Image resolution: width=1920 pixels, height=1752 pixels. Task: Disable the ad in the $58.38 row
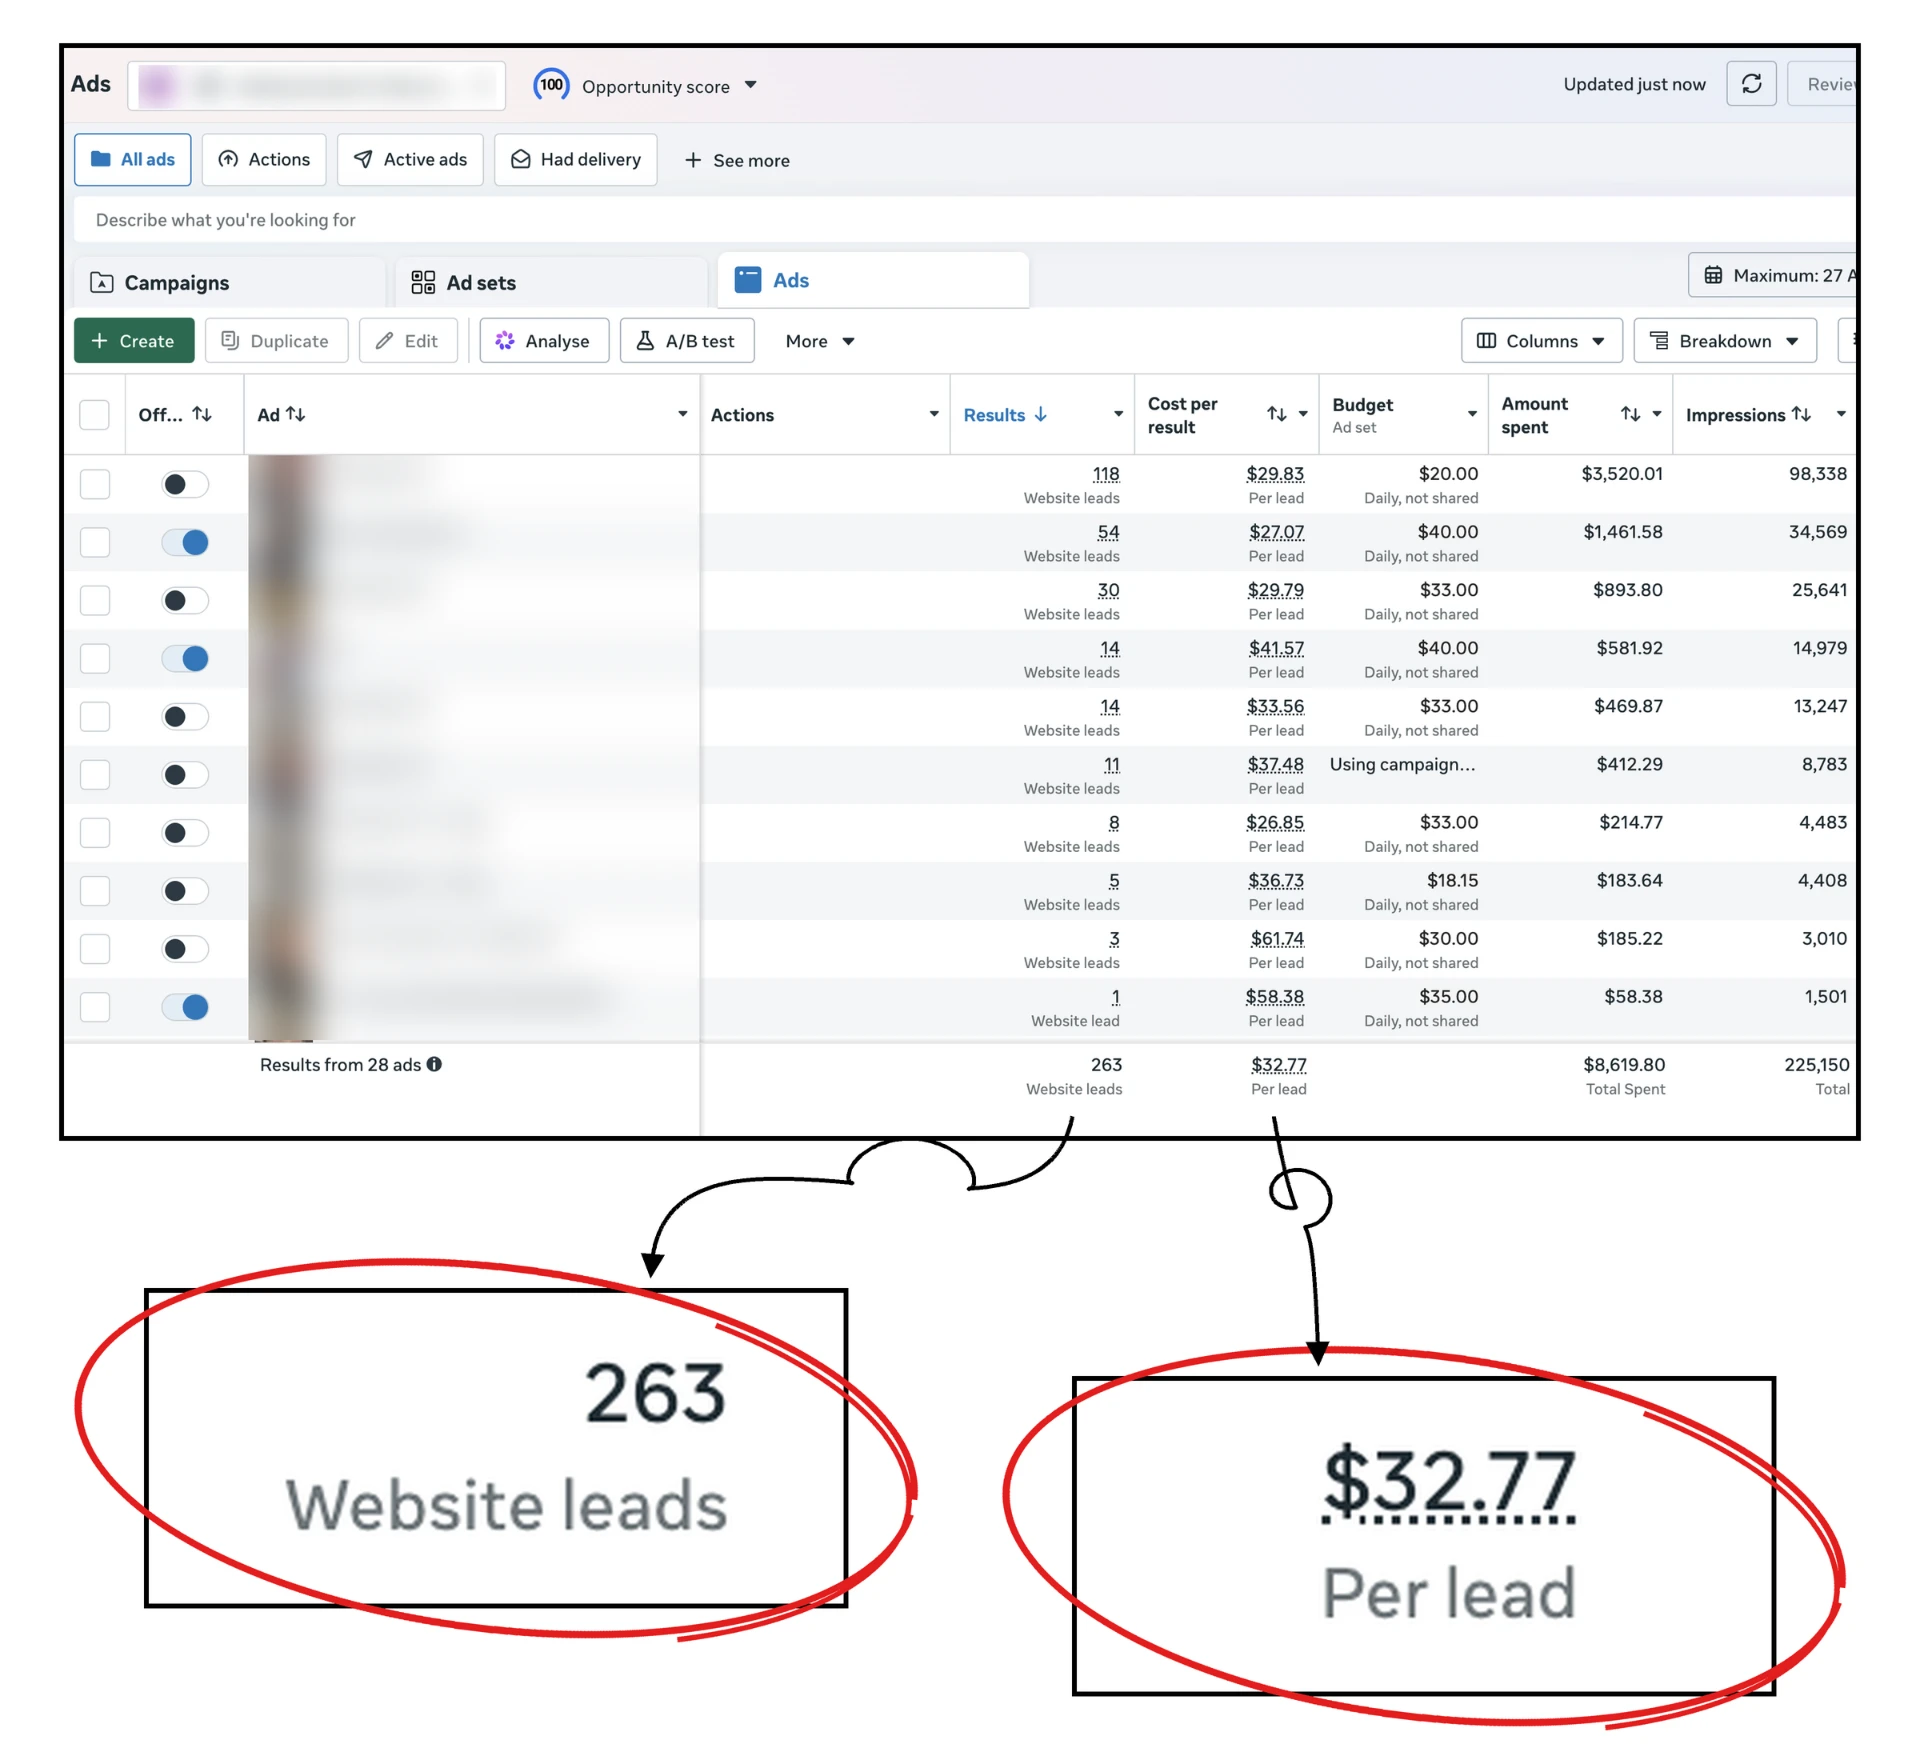click(x=185, y=1006)
